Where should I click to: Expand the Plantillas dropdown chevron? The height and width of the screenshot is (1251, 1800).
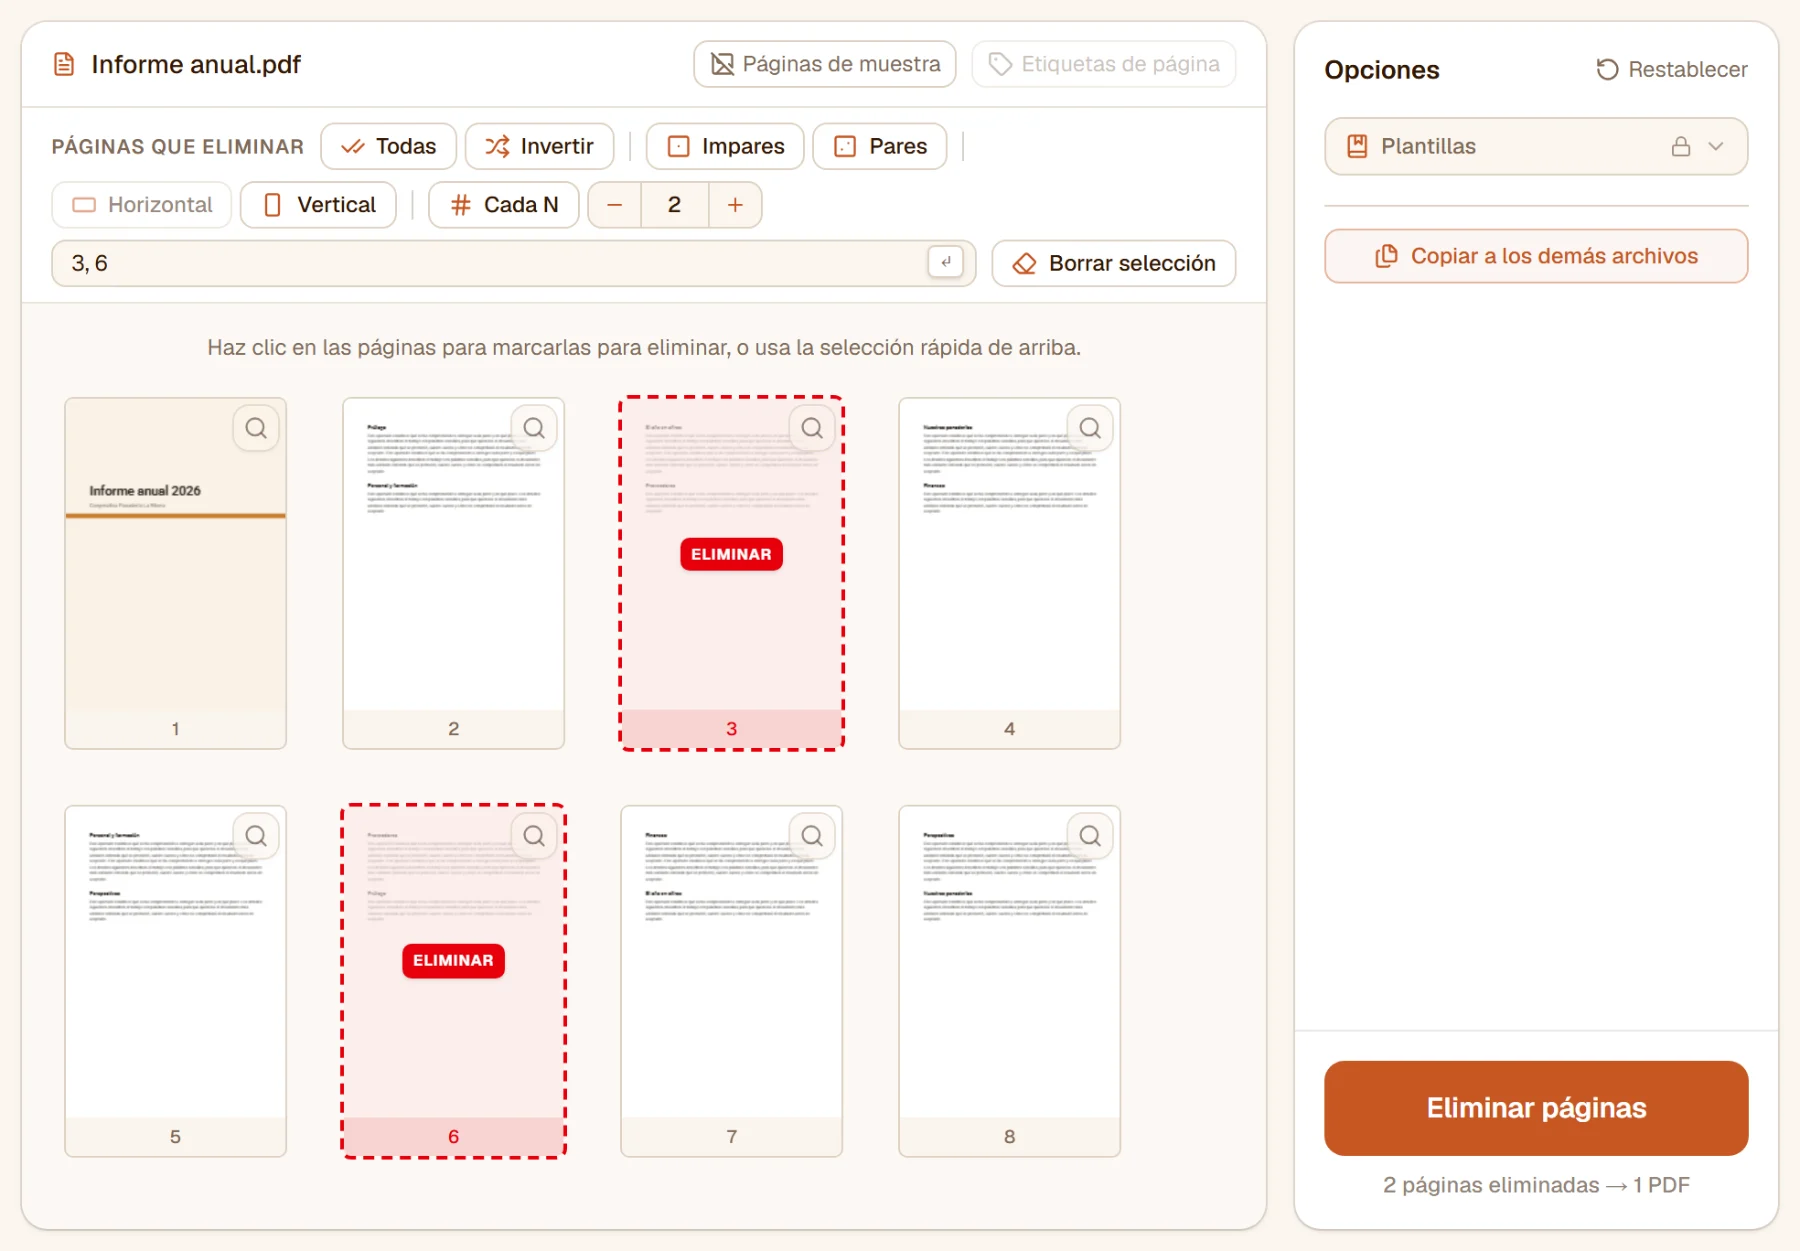pyautogui.click(x=1716, y=147)
